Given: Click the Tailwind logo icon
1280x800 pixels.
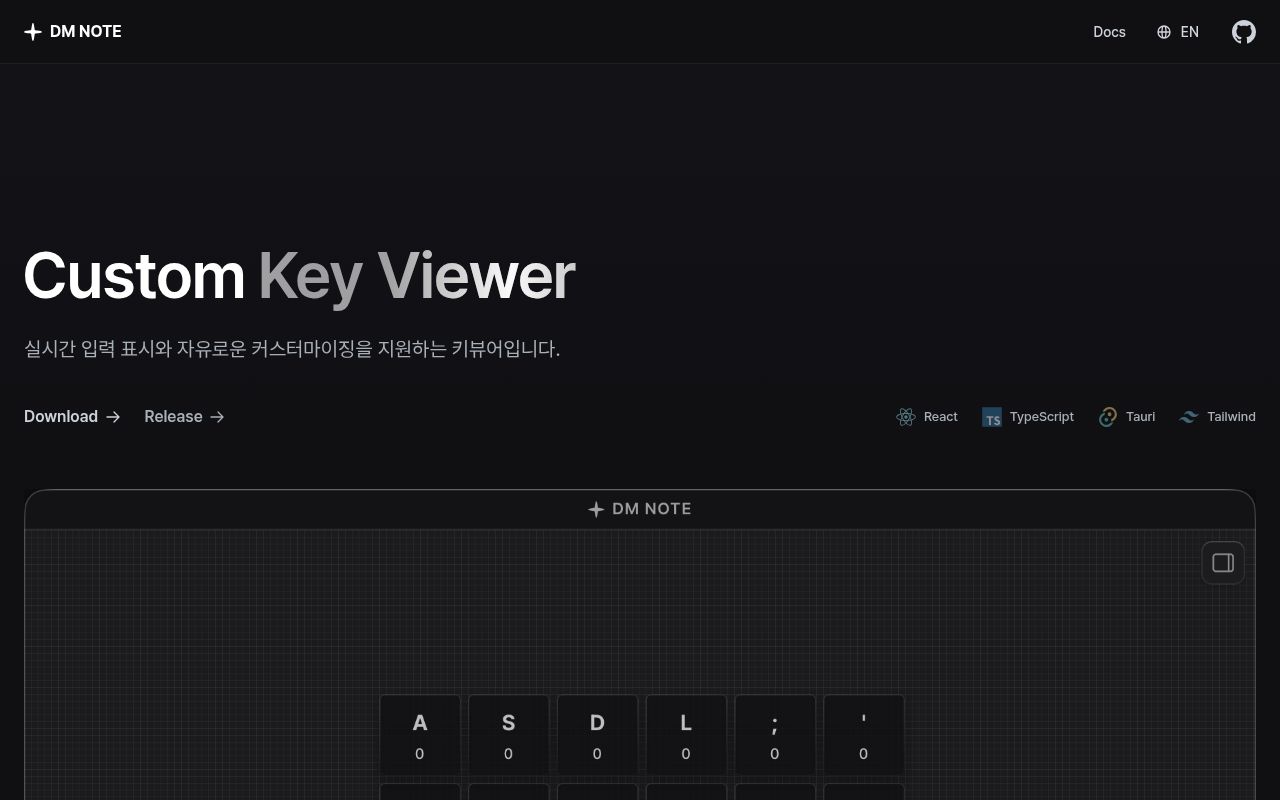Looking at the screenshot, I should [1189, 417].
